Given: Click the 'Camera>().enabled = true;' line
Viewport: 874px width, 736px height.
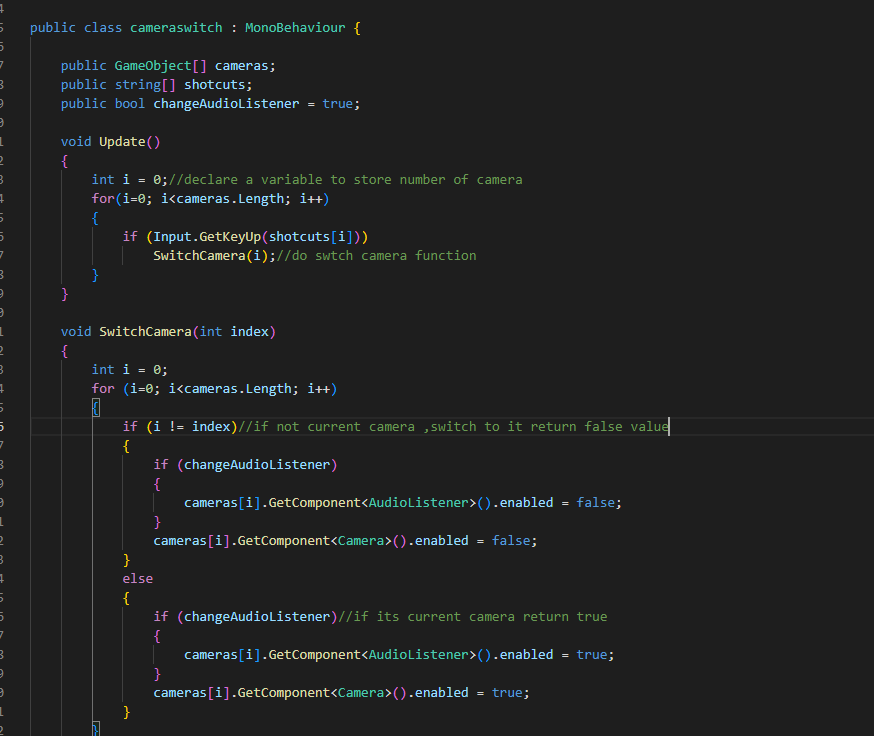Looking at the screenshot, I should tap(341, 693).
